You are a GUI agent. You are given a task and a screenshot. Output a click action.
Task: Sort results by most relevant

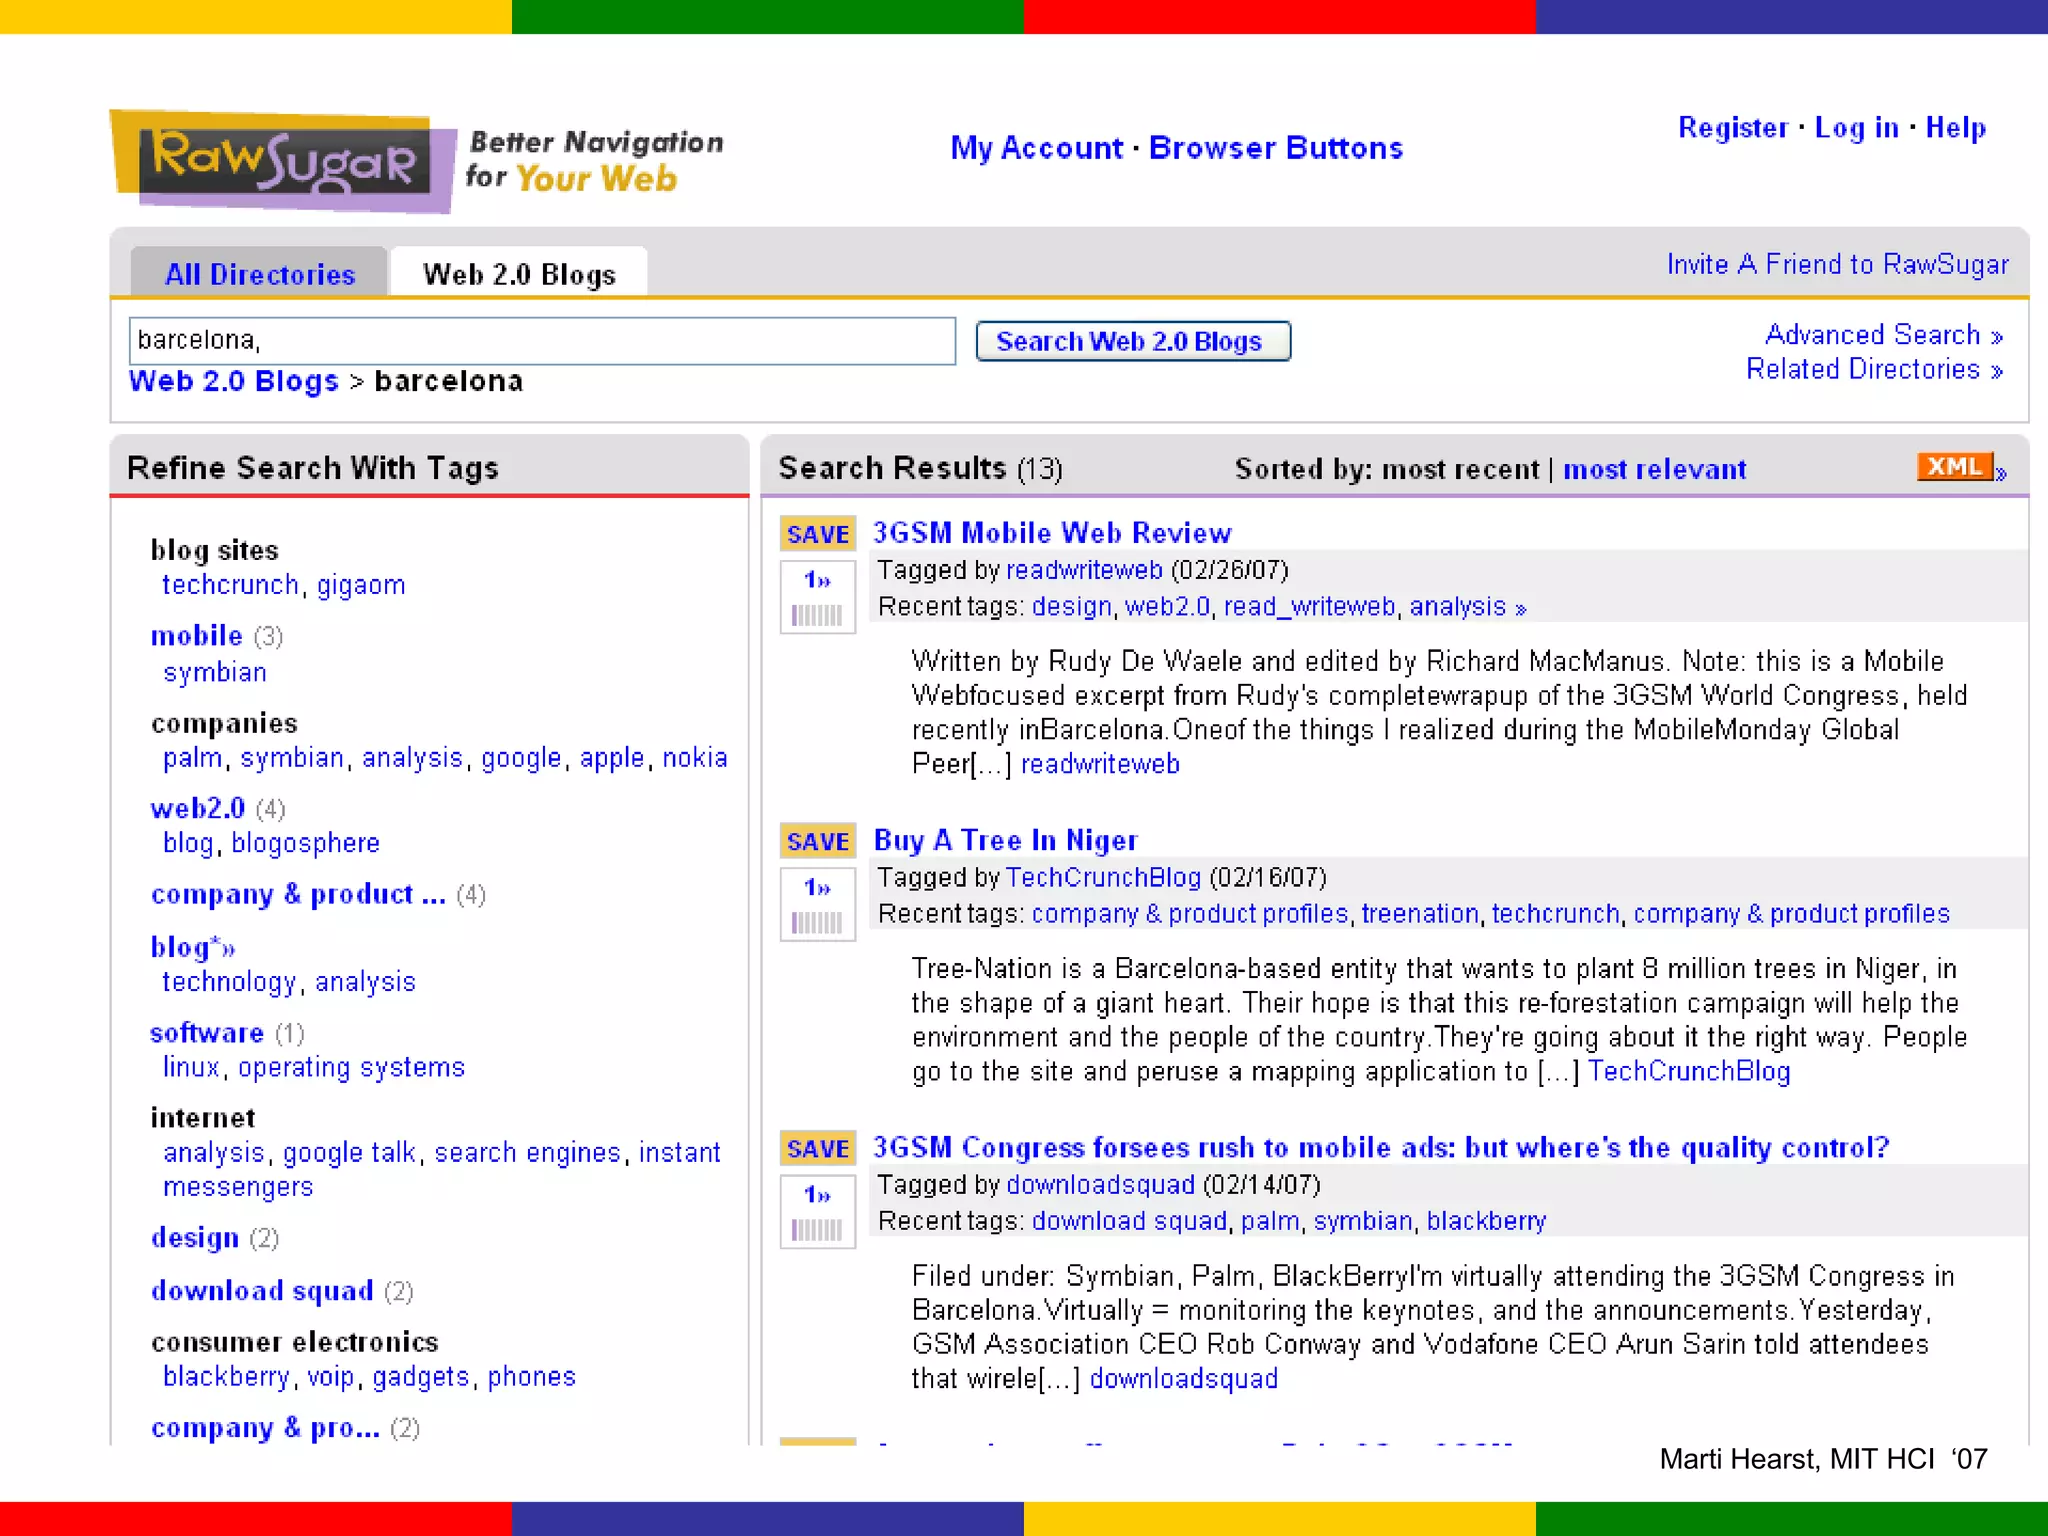[1654, 469]
